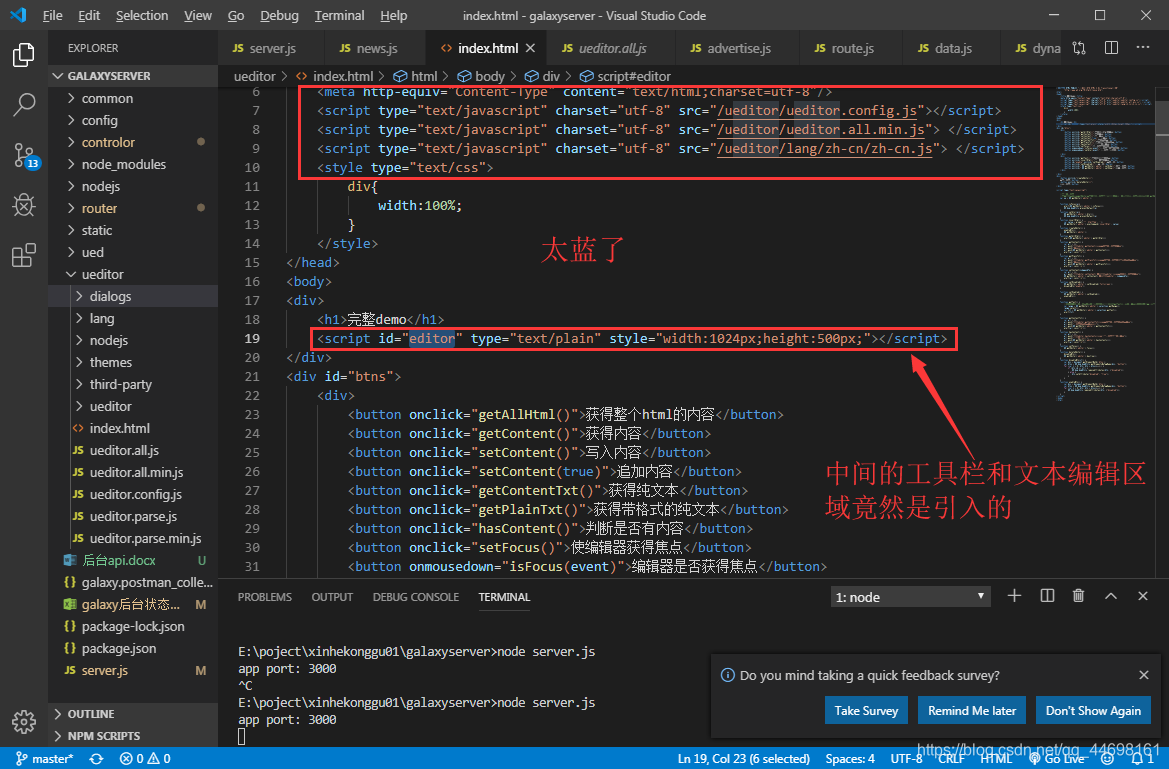Click the 'body' breadcrumb item

[x=481, y=76]
